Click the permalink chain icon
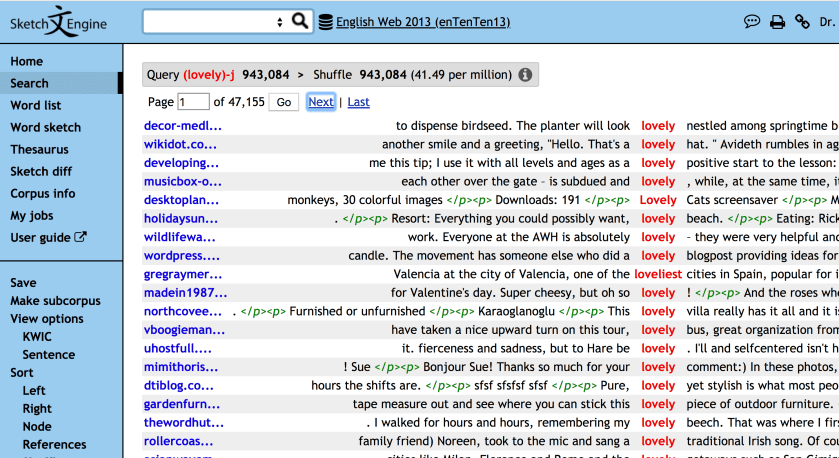 click(x=802, y=22)
